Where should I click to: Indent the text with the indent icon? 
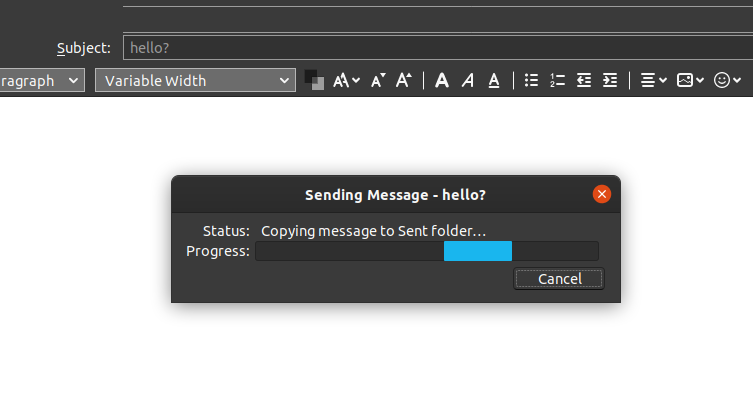(x=610, y=80)
